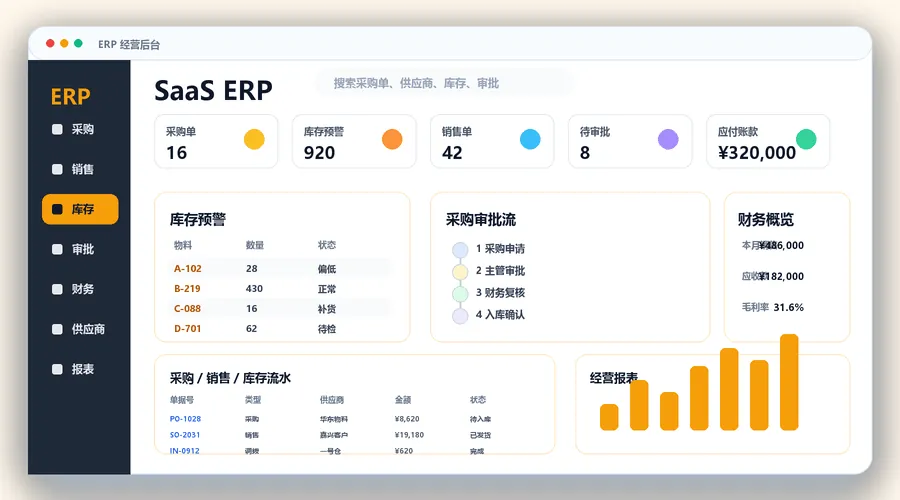Click the ¥19,180 amount cell
This screenshot has height=500, width=900.
409,435
